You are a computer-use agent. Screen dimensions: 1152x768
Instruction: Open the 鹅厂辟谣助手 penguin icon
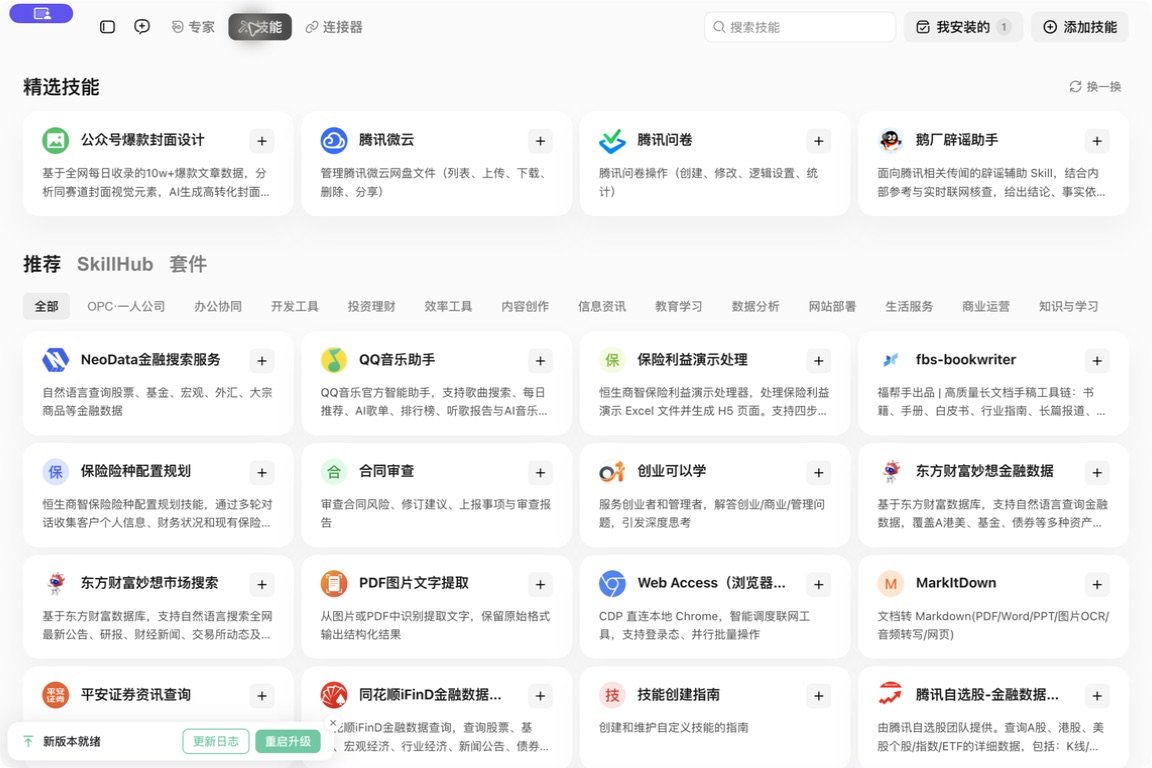click(x=890, y=140)
